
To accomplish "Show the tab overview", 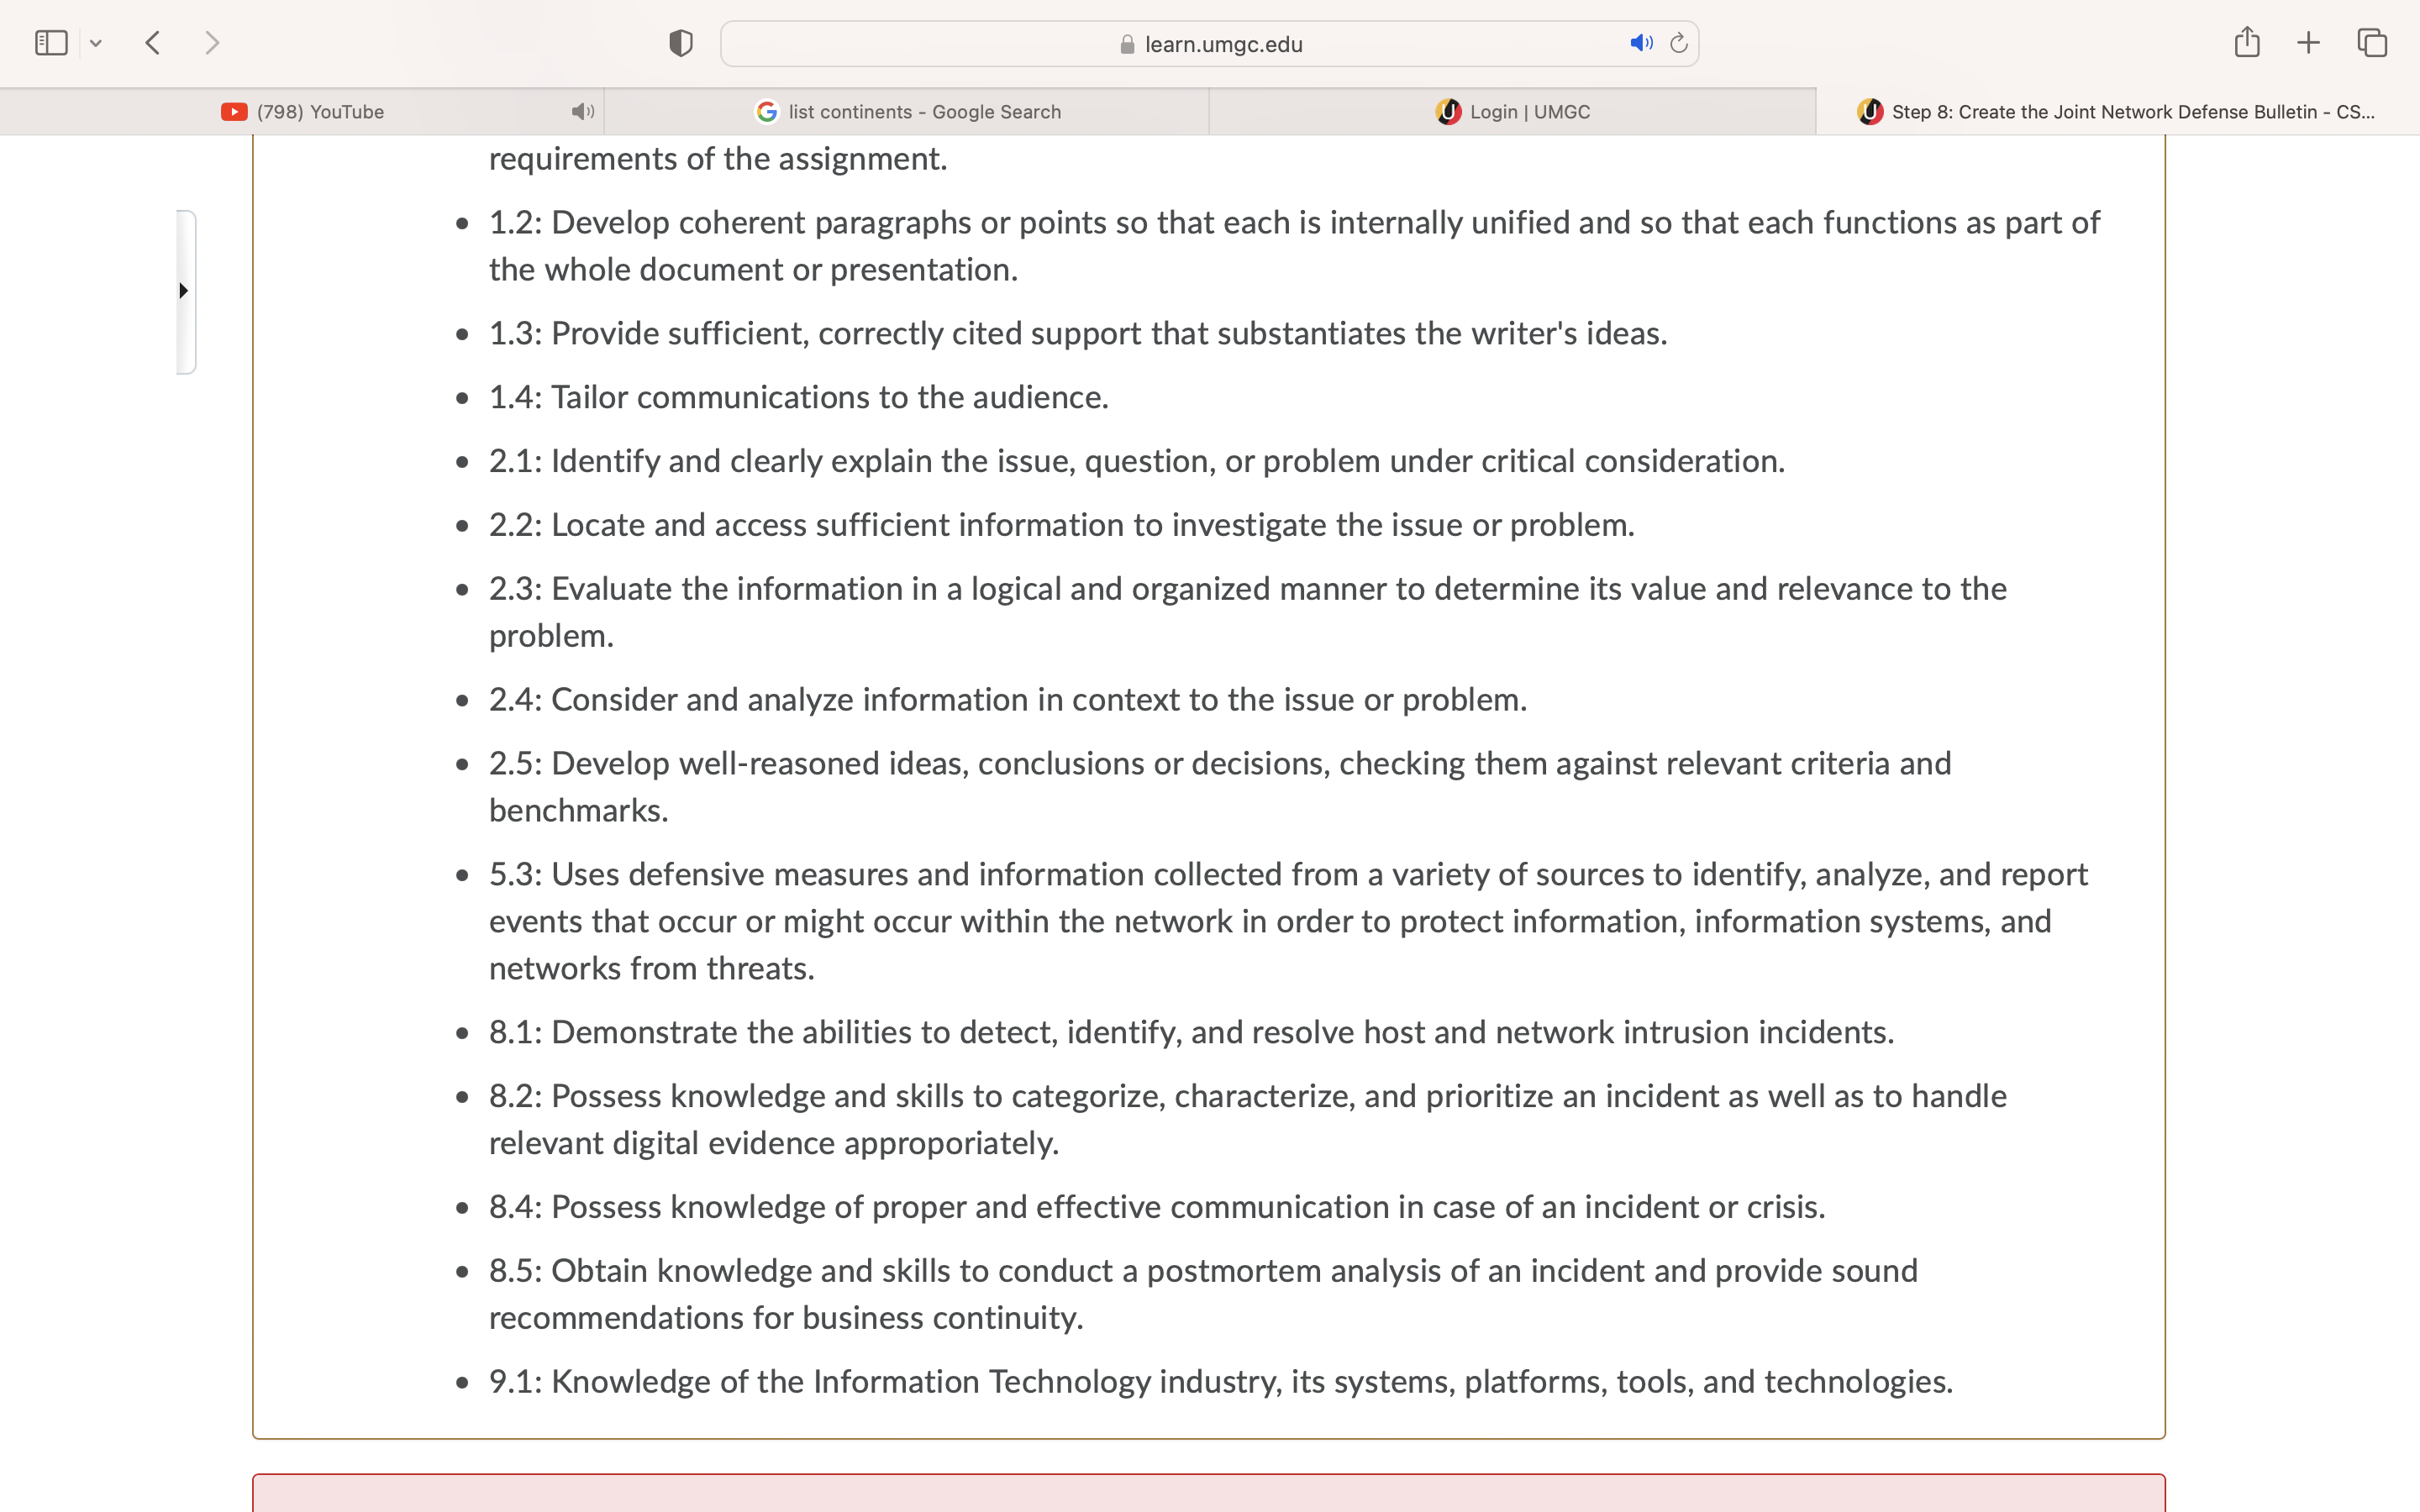I will point(2372,43).
